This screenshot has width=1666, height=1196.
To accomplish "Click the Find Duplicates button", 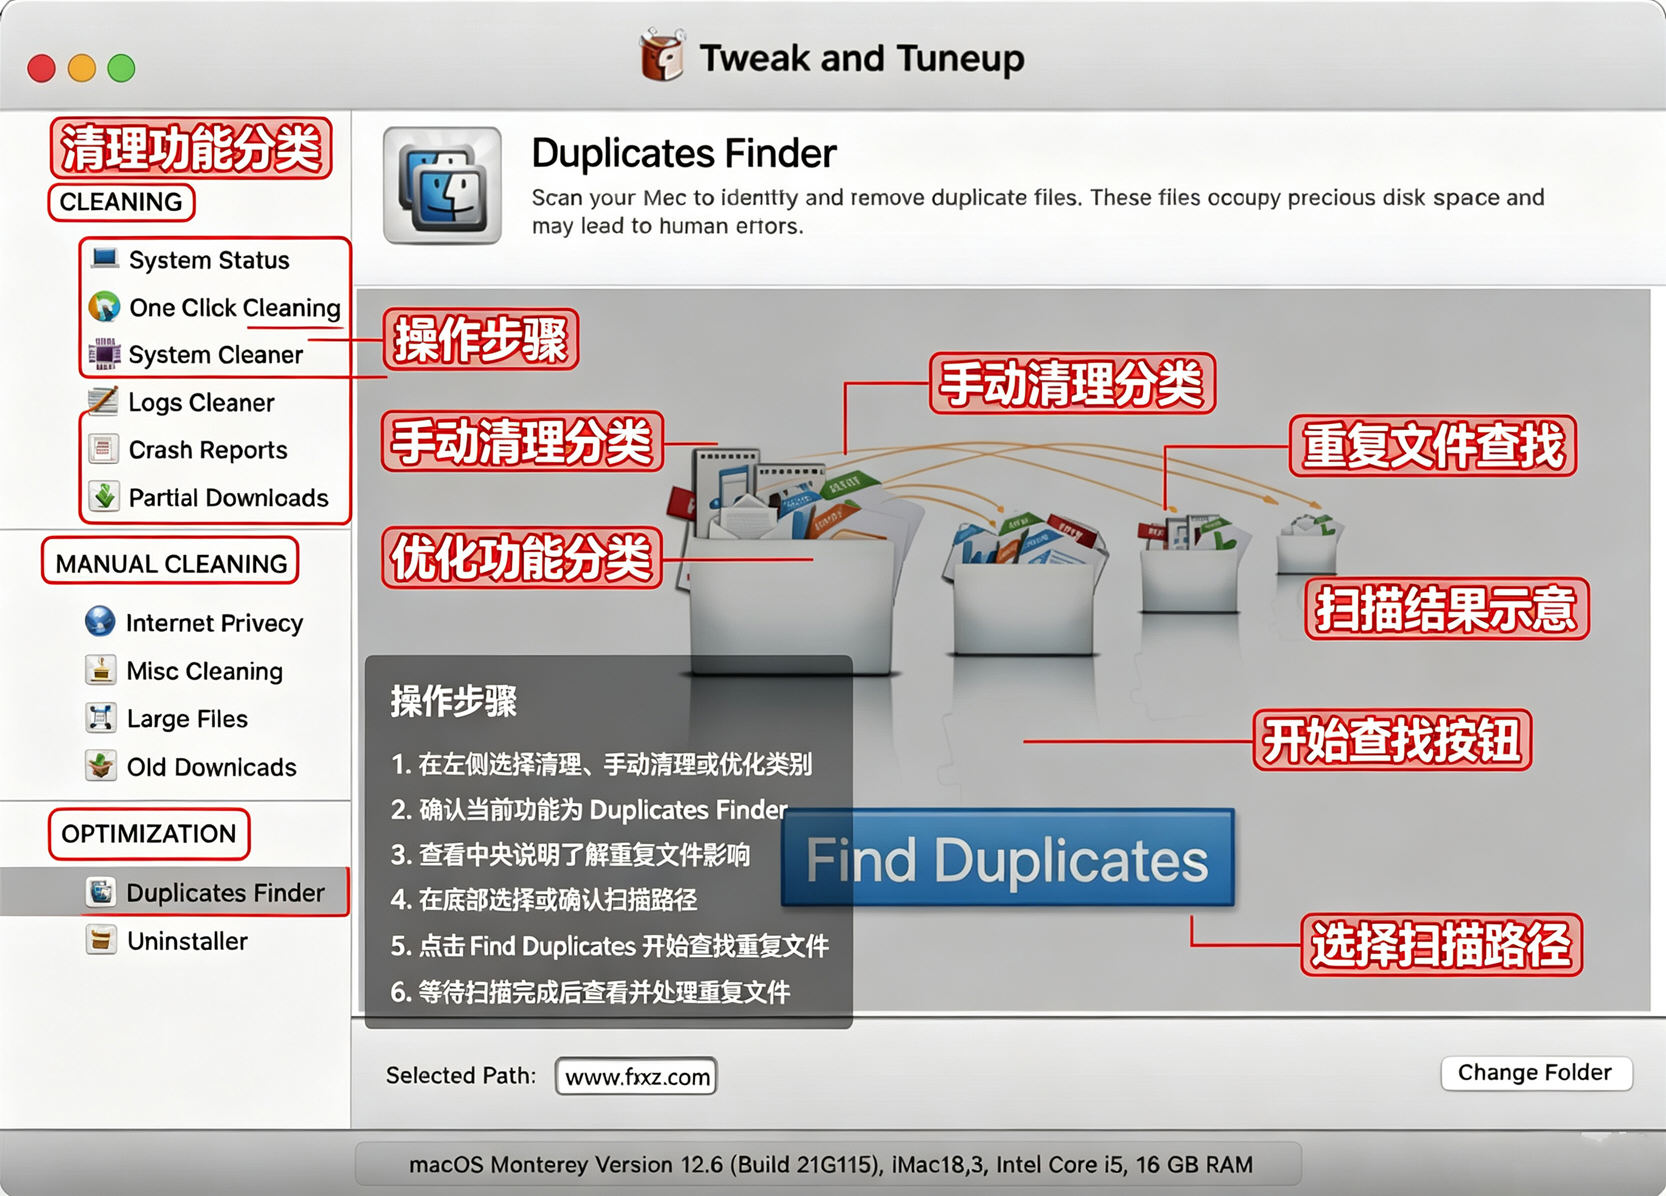I will pos(1008,859).
